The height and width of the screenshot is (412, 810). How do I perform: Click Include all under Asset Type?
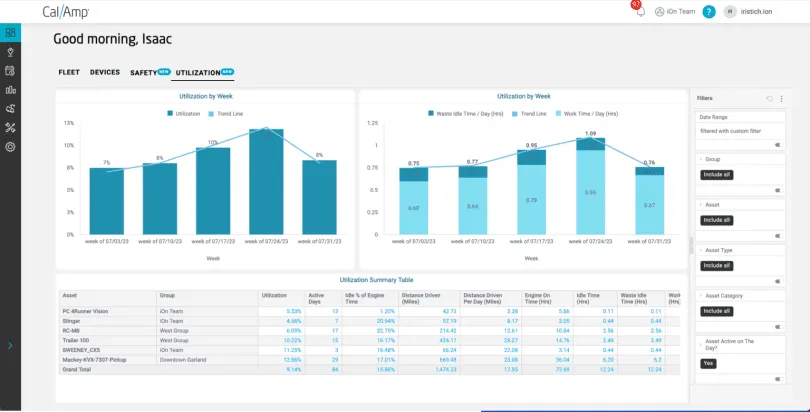[717, 266]
